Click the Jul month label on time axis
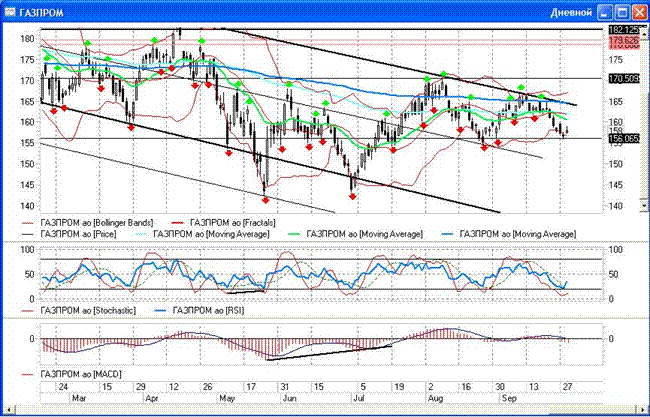The image size is (650, 417). click(359, 398)
